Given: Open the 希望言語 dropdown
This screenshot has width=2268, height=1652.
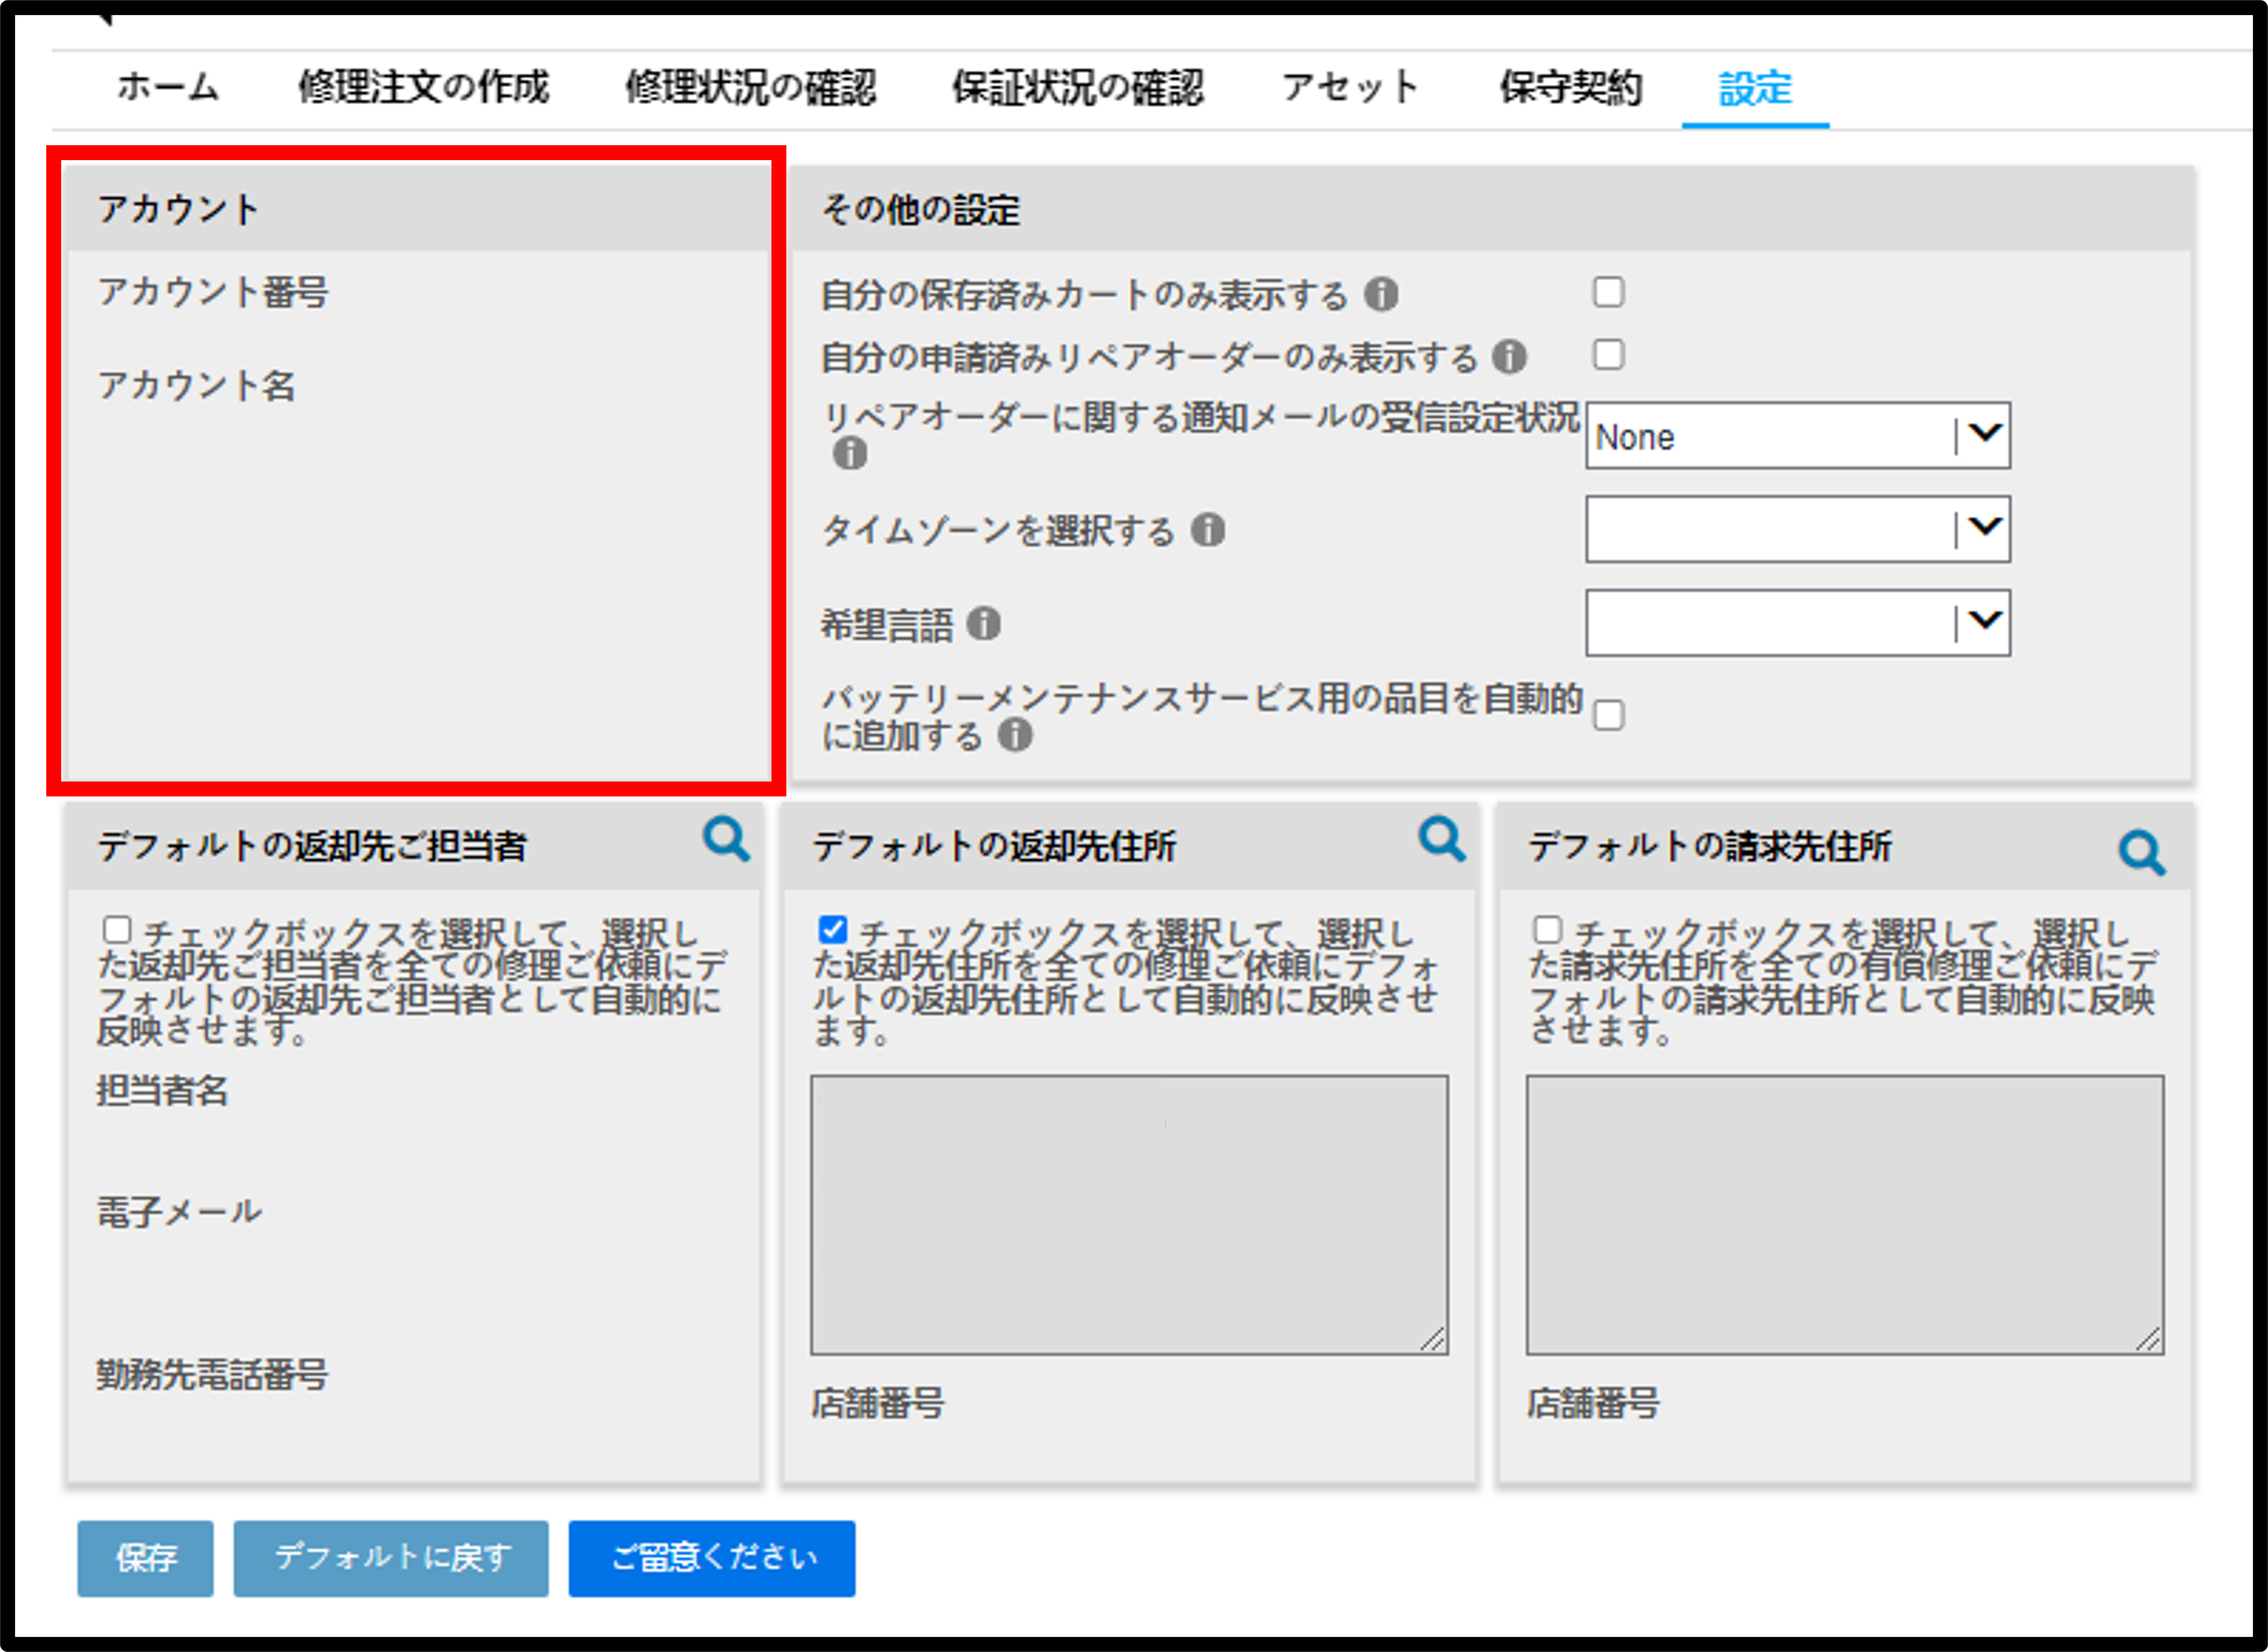Looking at the screenshot, I should click(x=1798, y=623).
